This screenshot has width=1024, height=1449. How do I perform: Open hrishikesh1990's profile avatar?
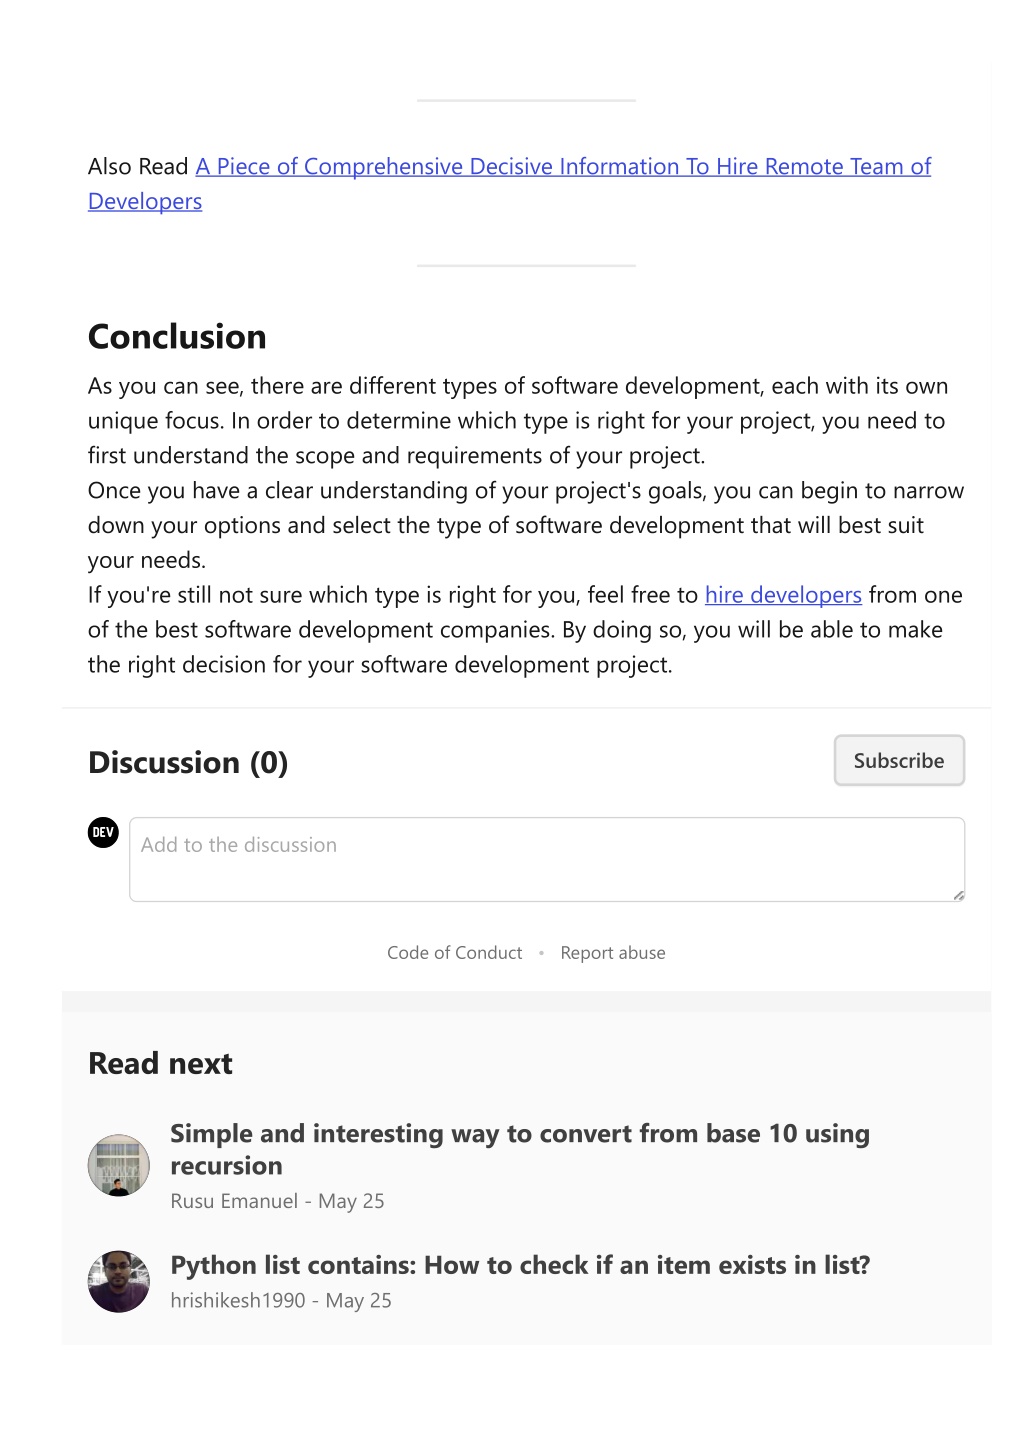[x=119, y=1281]
